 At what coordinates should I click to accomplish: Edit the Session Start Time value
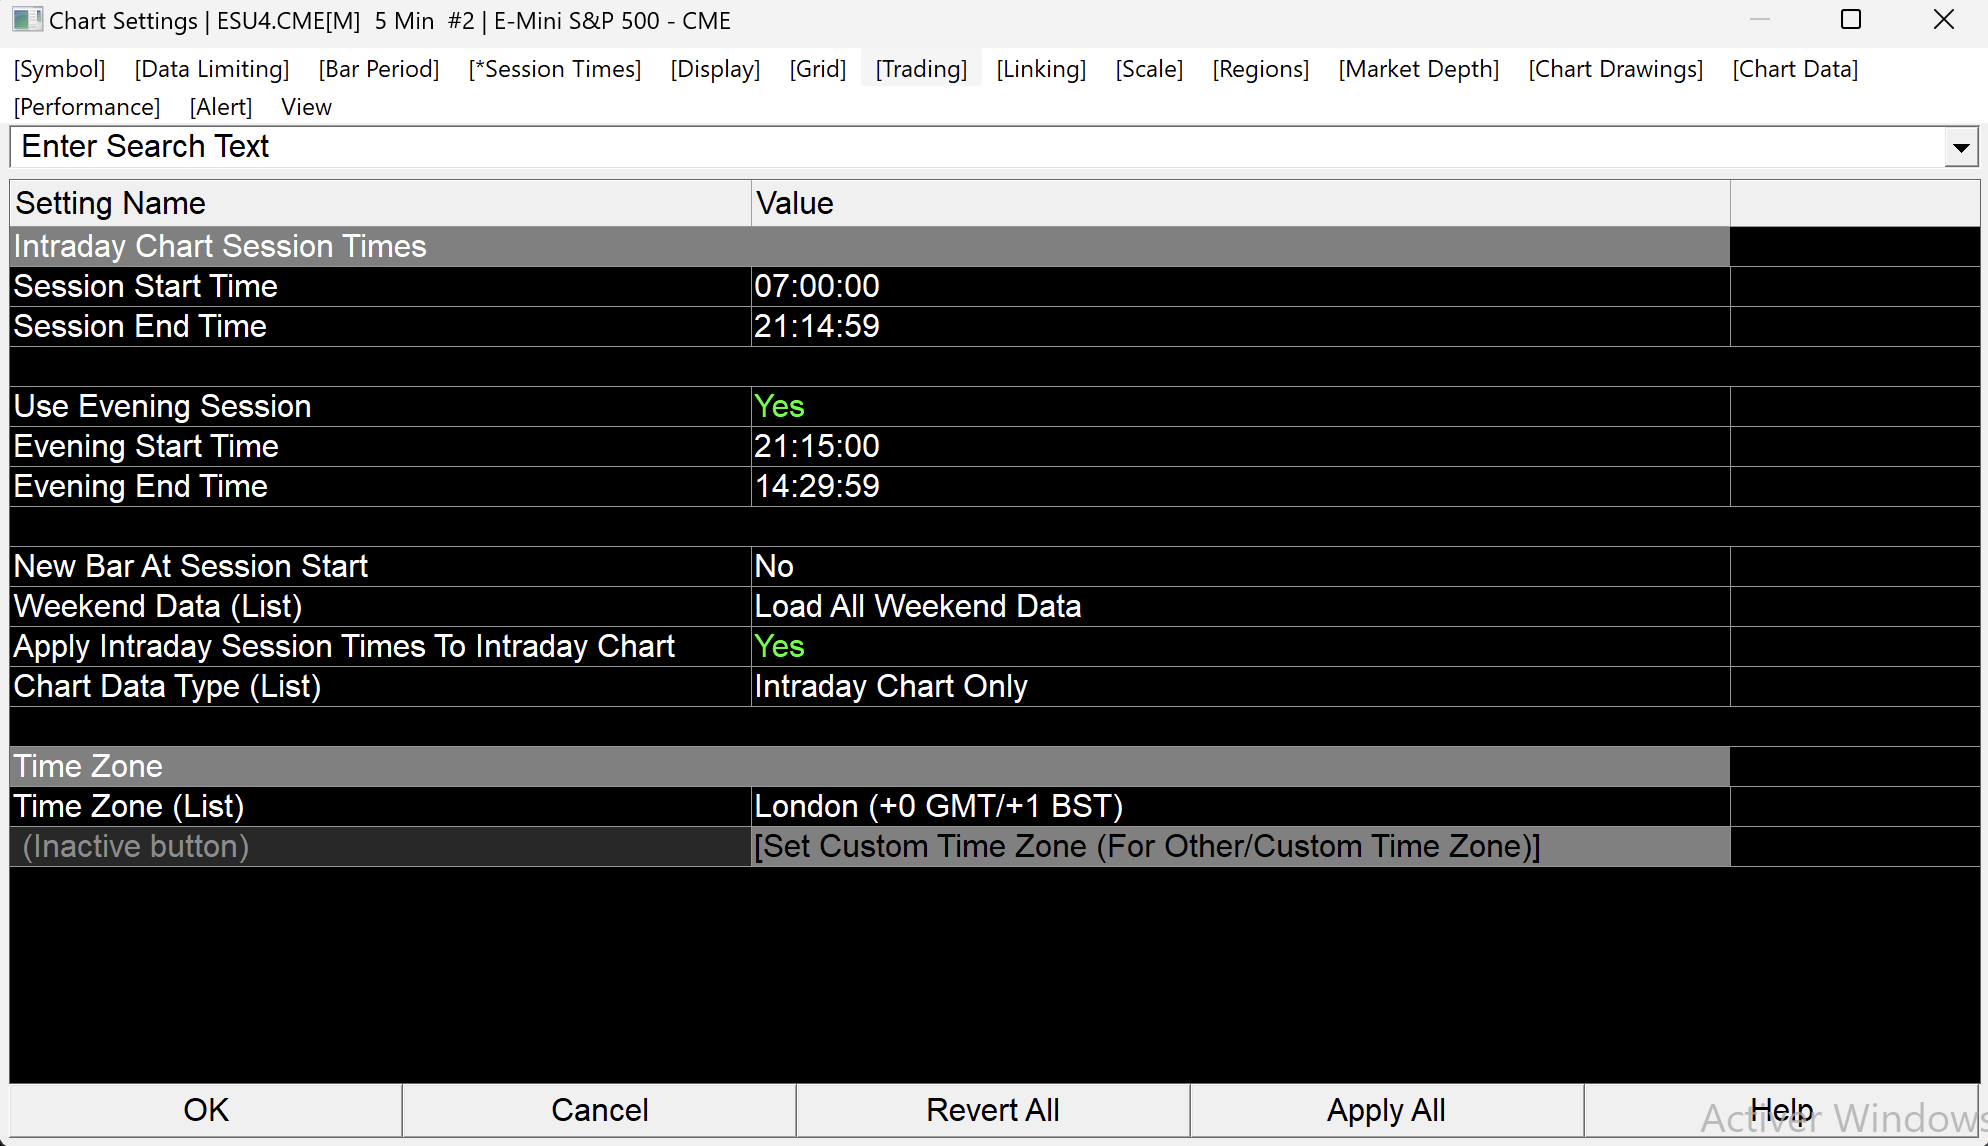(816, 286)
